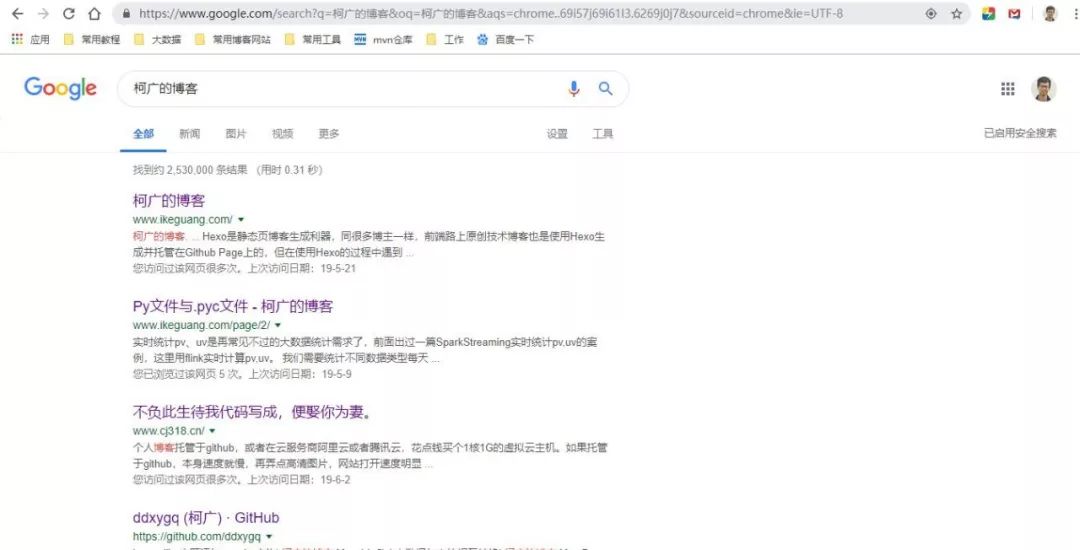This screenshot has width=1080, height=550.
Task: Click the Chrome address bar URL
Action: [x=490, y=14]
